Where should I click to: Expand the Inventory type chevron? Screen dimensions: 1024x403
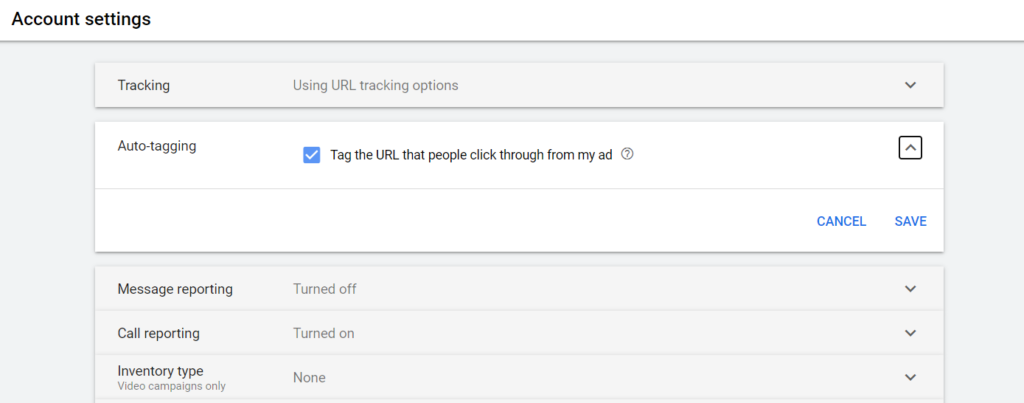tap(910, 377)
